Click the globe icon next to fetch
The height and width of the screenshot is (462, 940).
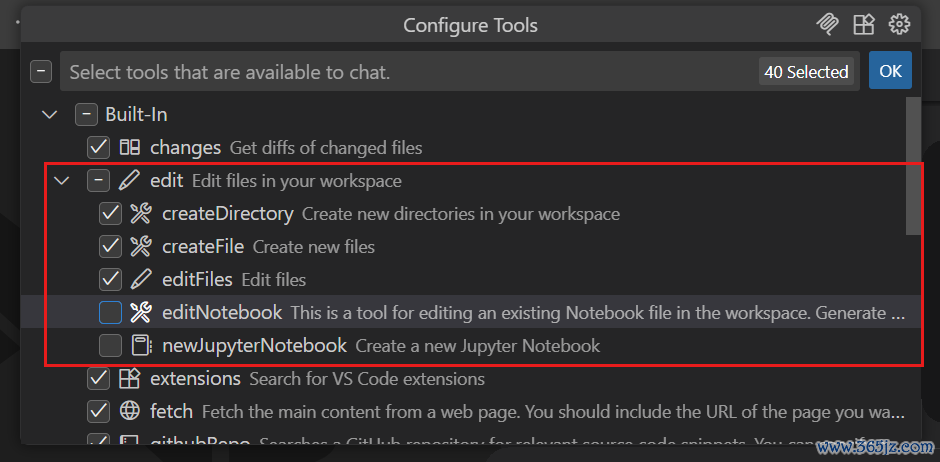(130, 412)
